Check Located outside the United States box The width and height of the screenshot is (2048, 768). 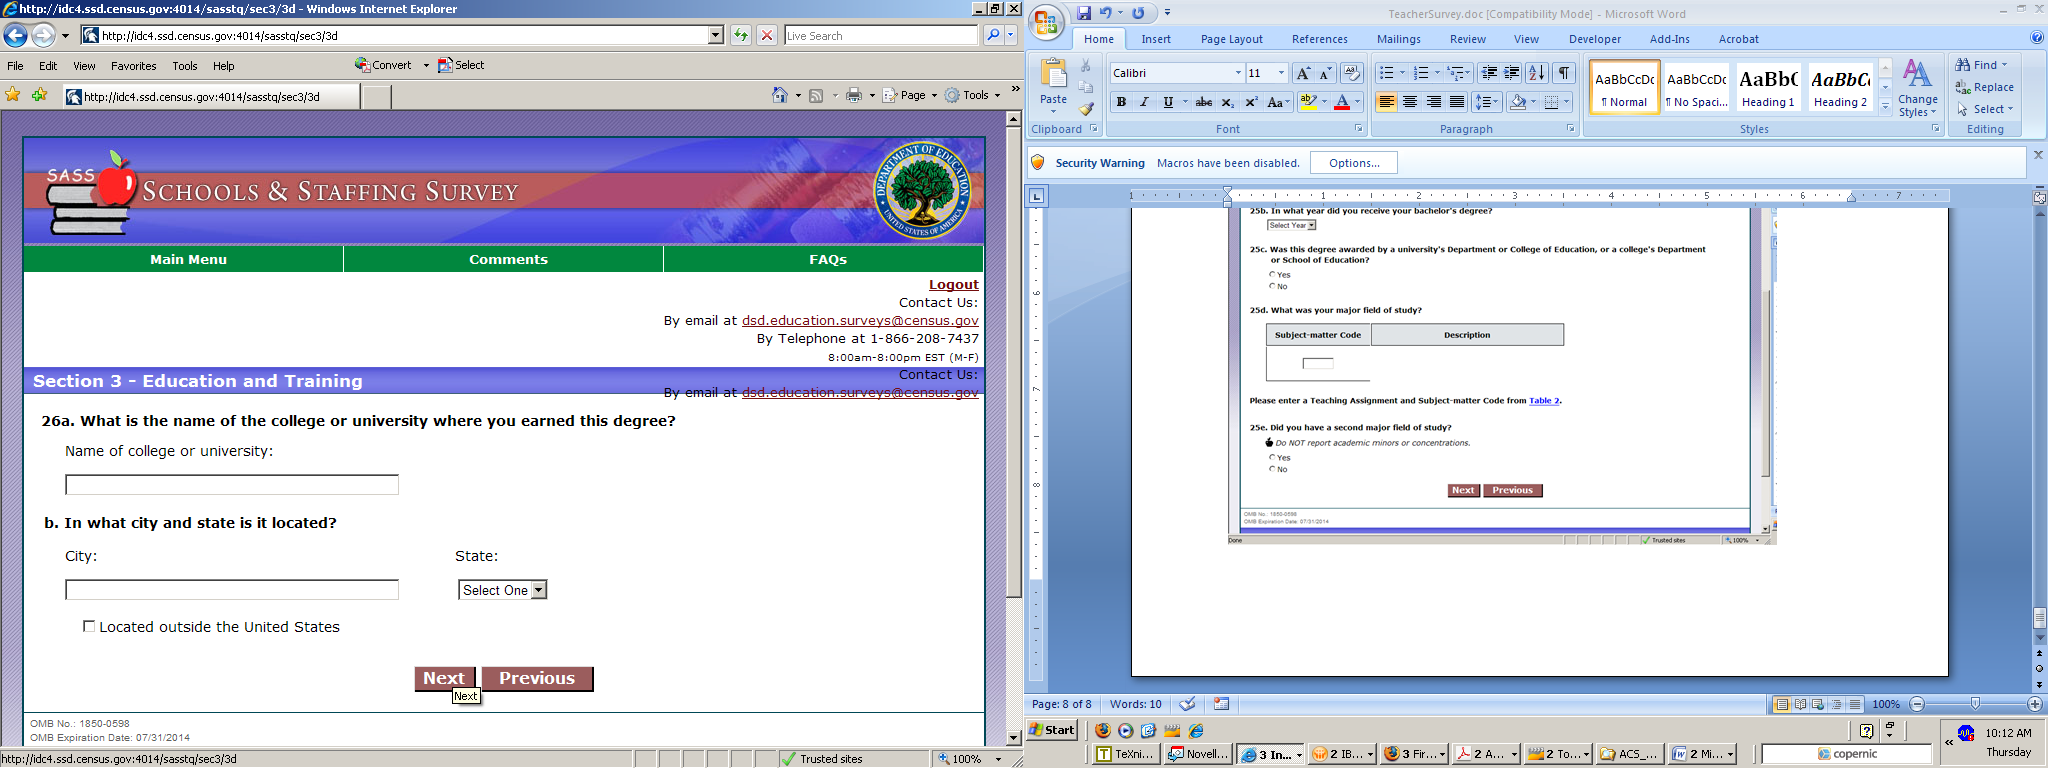pyautogui.click(x=89, y=626)
